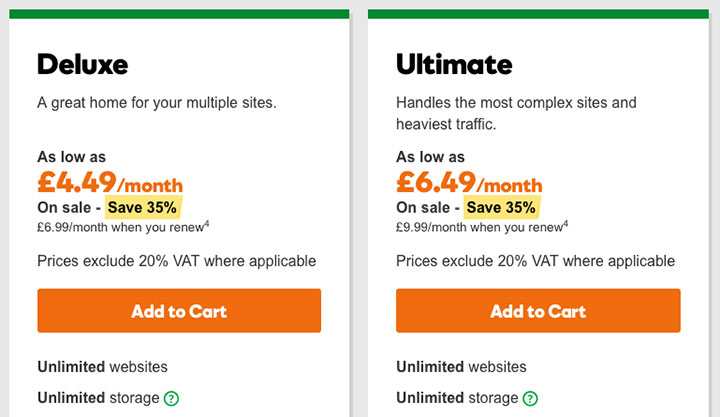Click the £9.99/month renewal text
Screen dimensions: 720x417
(x=479, y=227)
